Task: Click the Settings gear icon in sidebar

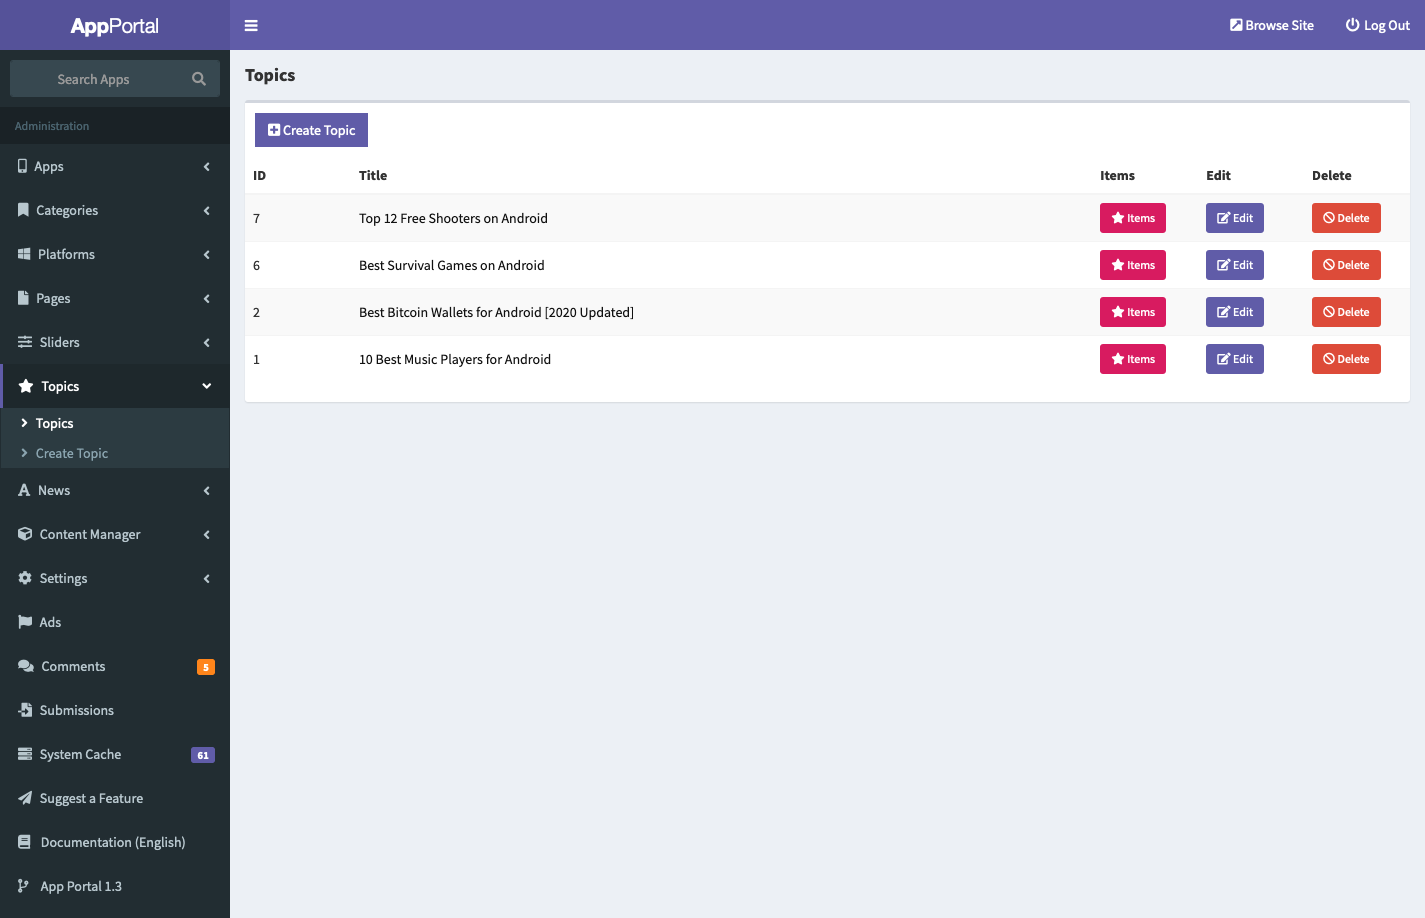Action: [25, 578]
